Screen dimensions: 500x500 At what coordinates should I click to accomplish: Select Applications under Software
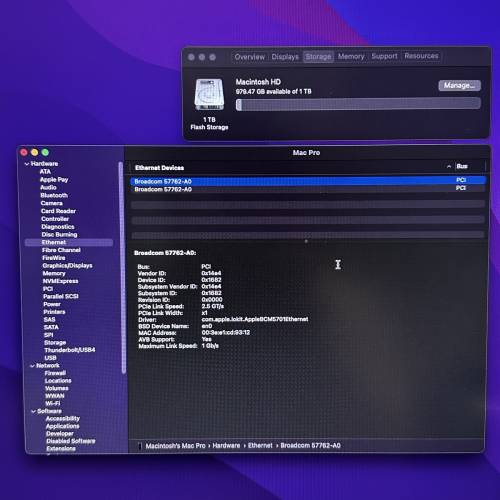(63, 426)
